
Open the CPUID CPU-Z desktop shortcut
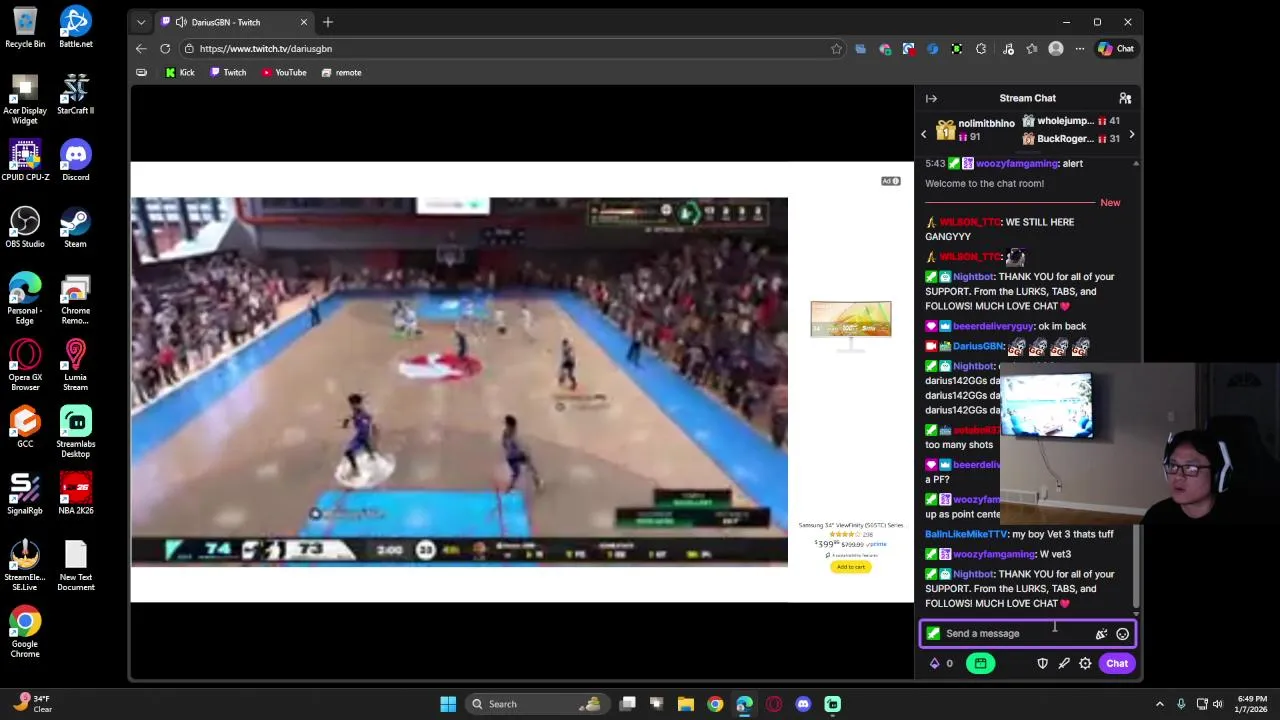(25, 160)
